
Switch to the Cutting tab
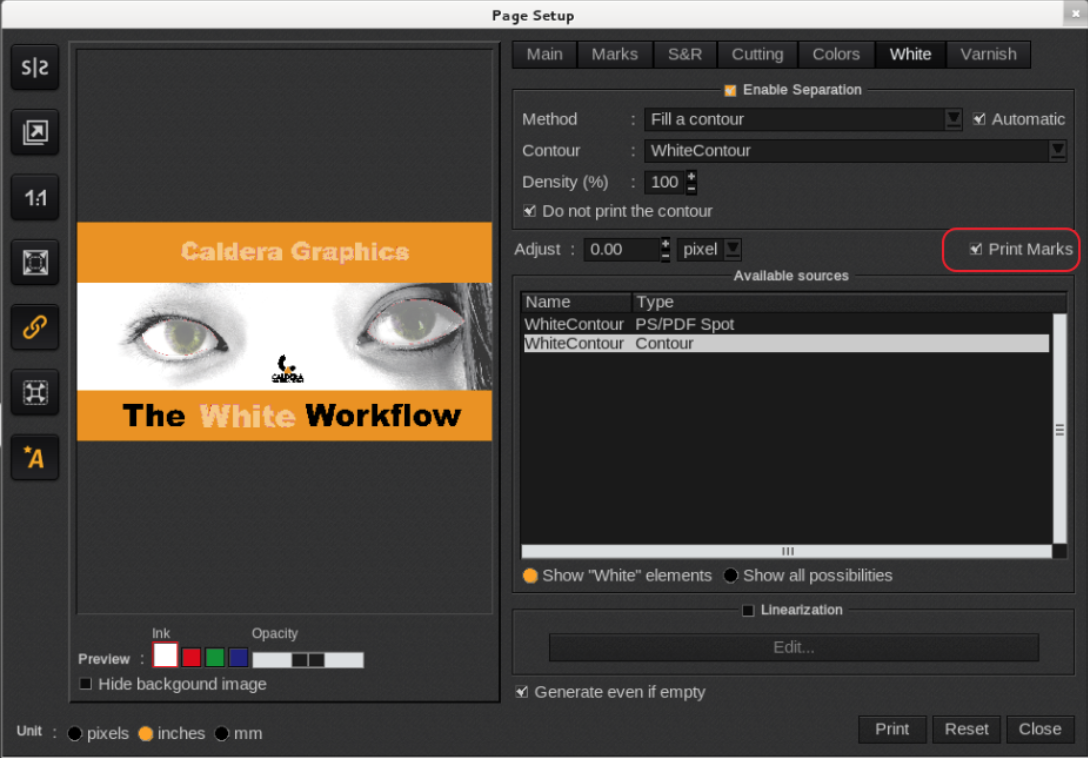tap(757, 54)
